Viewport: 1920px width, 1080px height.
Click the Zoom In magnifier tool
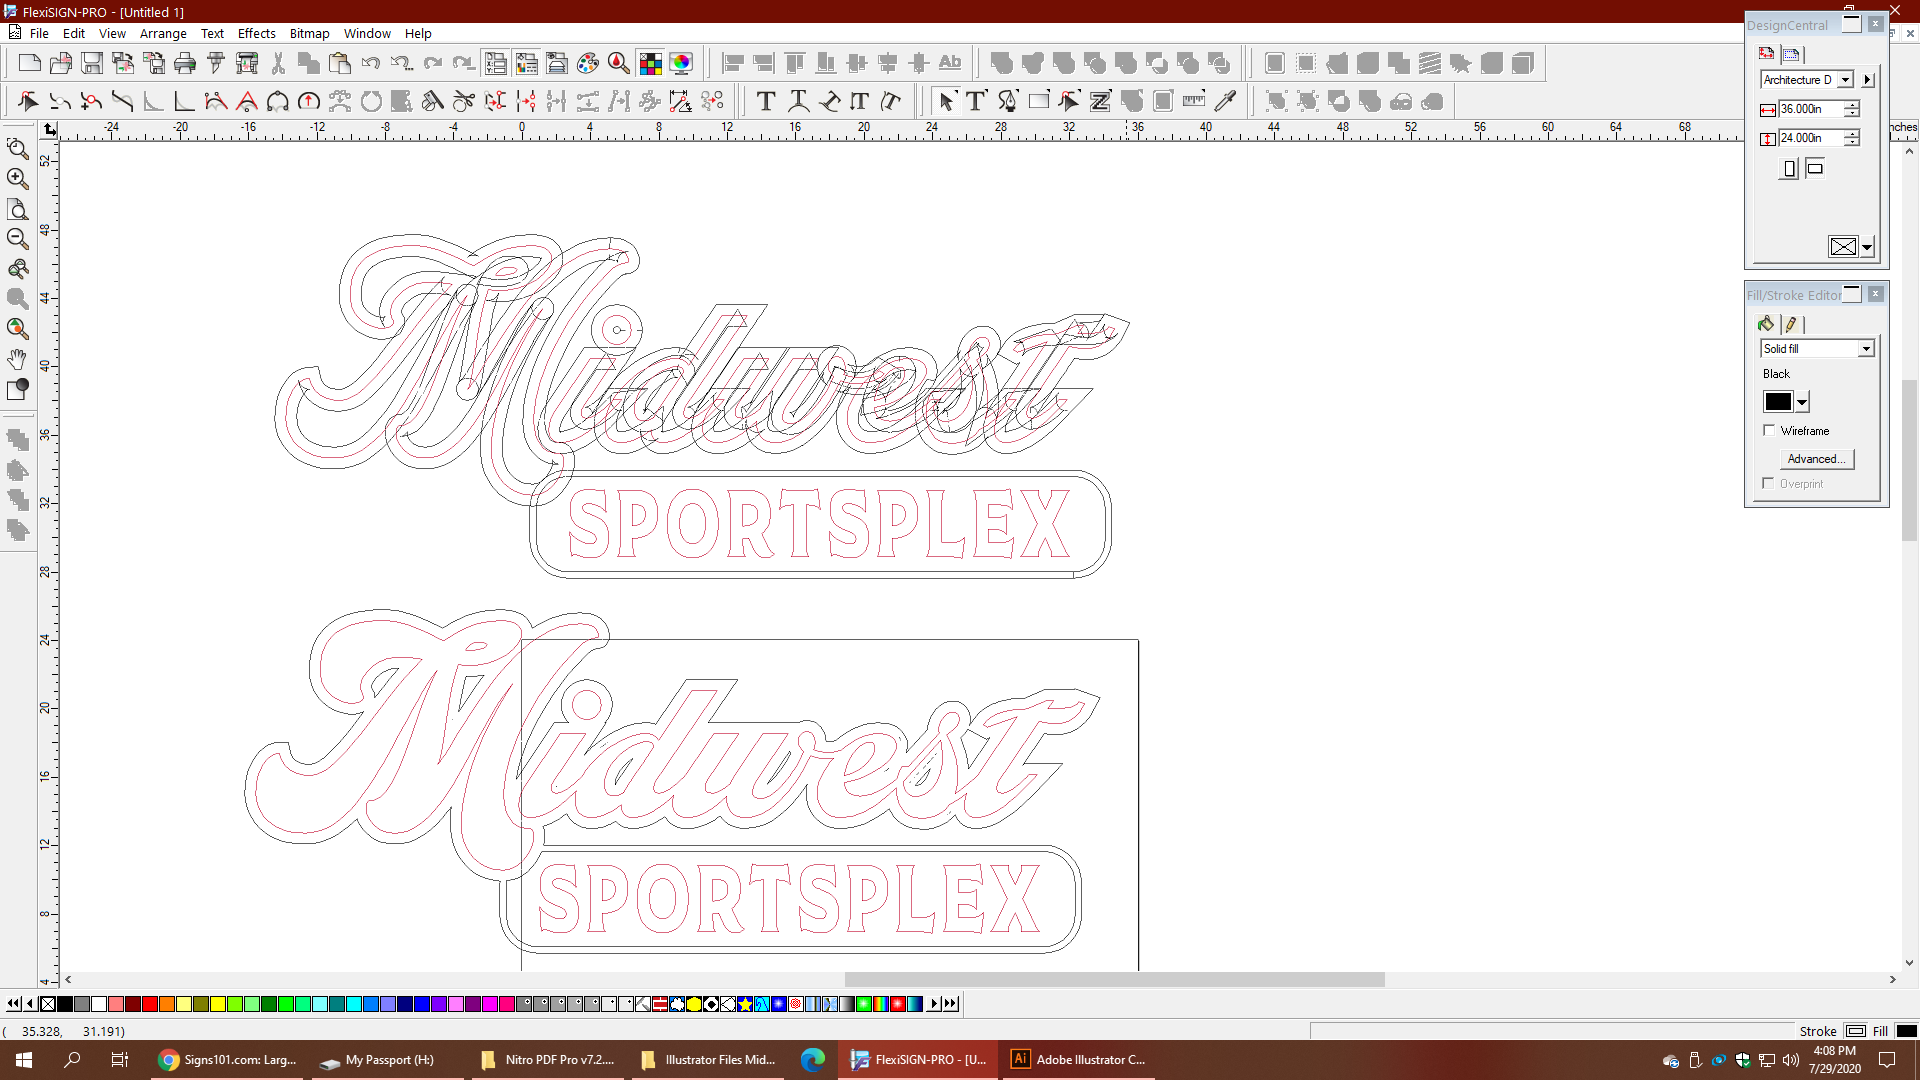(17, 178)
